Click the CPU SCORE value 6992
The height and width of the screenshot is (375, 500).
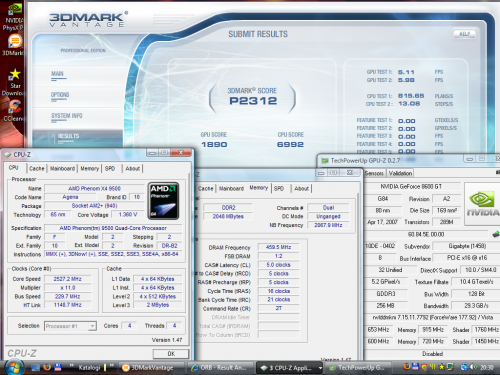[x=290, y=144]
